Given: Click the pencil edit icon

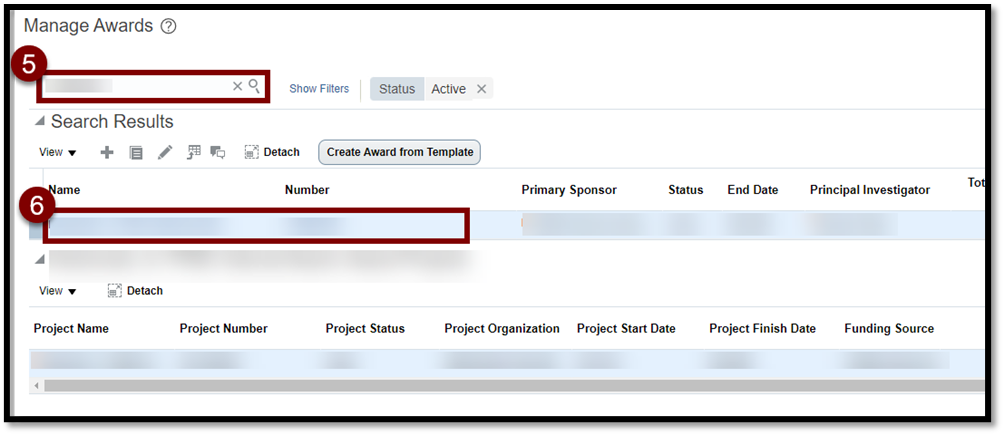Looking at the screenshot, I should 165,152.
